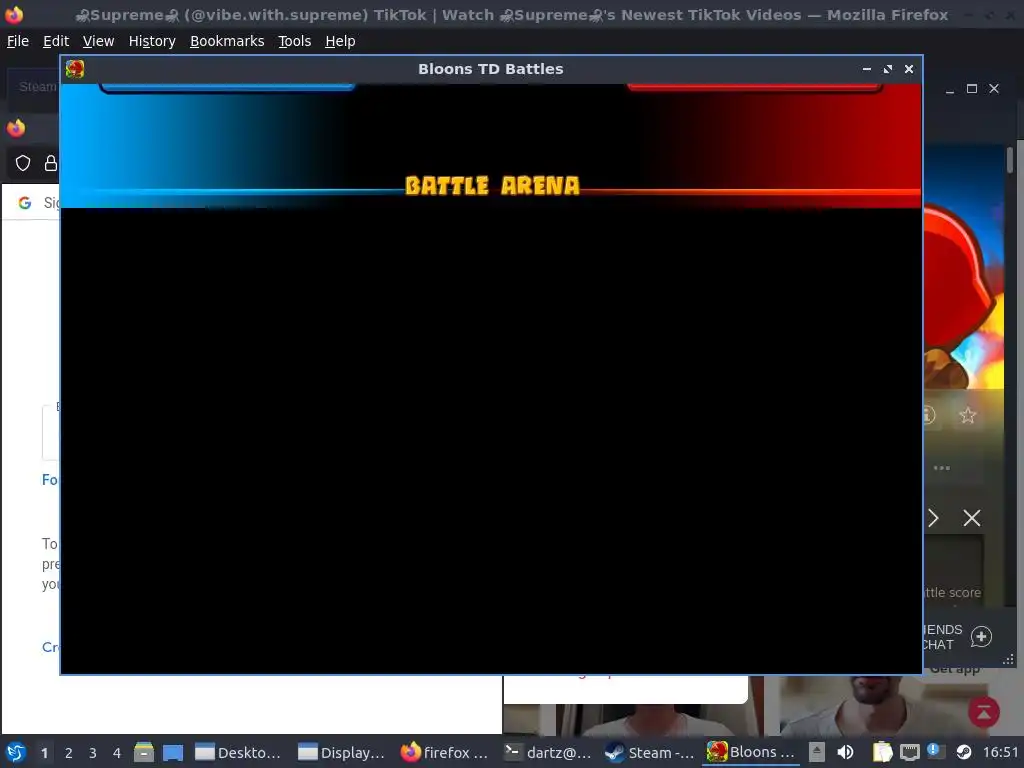Open Steam Friends & Chat plus icon
1024x768 pixels.
click(x=981, y=637)
